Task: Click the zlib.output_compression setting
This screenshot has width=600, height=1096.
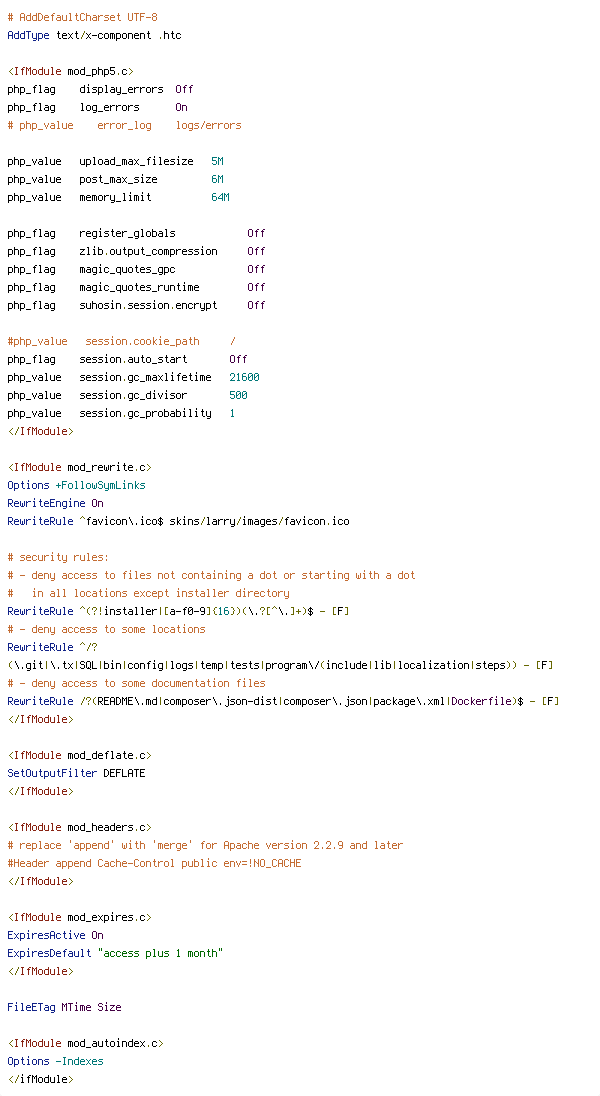Action: (148, 251)
